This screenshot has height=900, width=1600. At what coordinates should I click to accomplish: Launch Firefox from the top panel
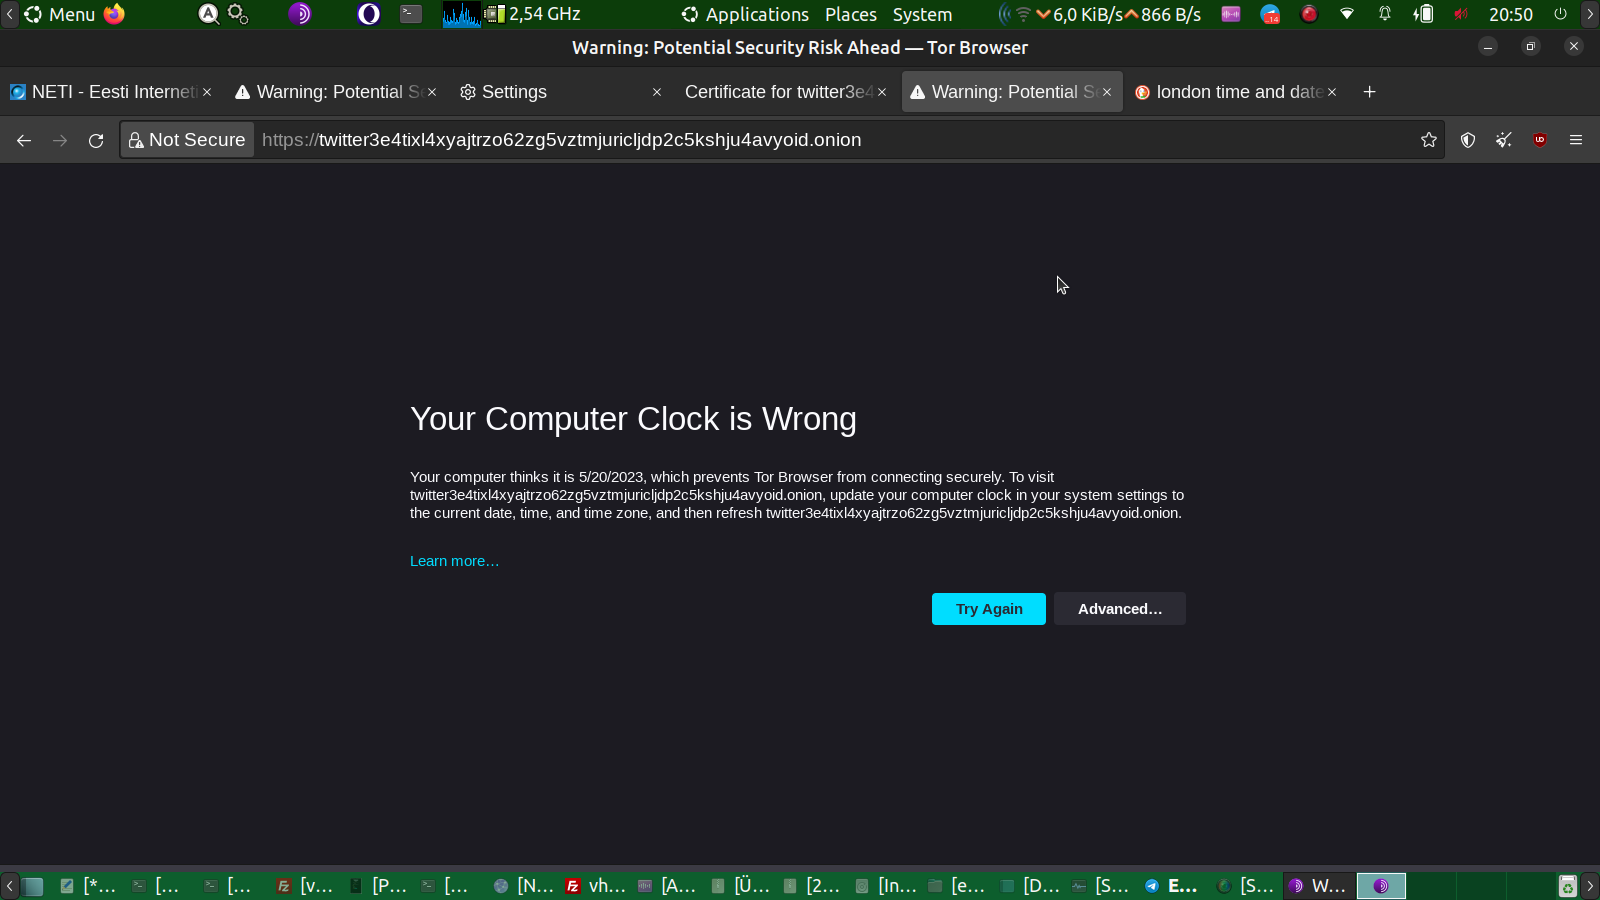tap(114, 14)
